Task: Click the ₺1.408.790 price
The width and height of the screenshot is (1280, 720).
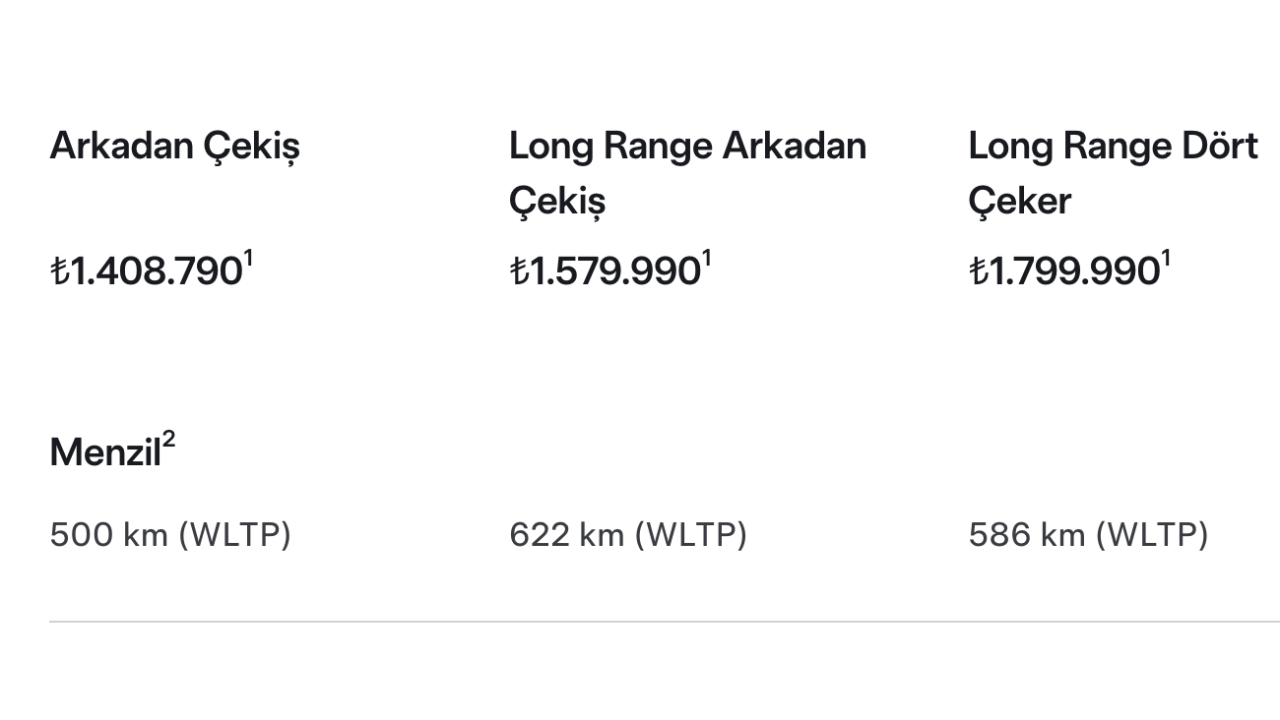Action: click(146, 272)
